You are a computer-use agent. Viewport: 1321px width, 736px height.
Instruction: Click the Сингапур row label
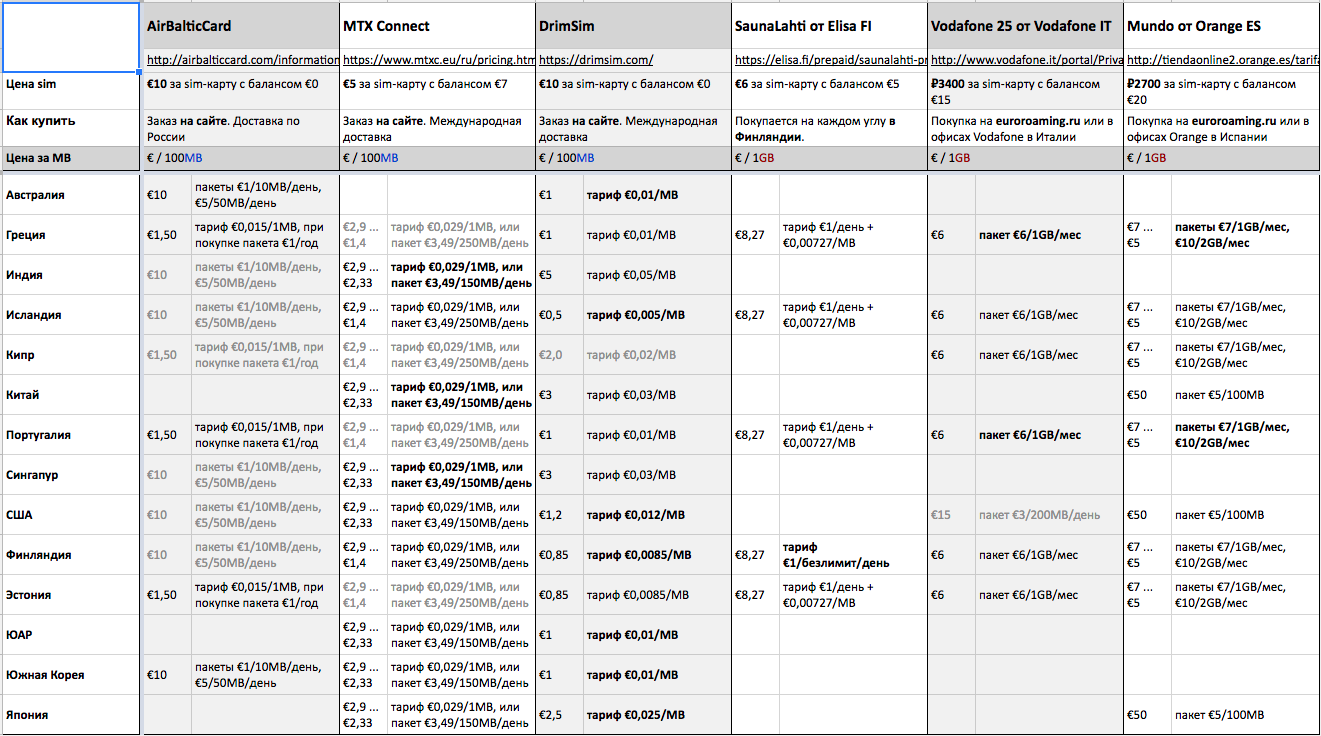coord(70,475)
